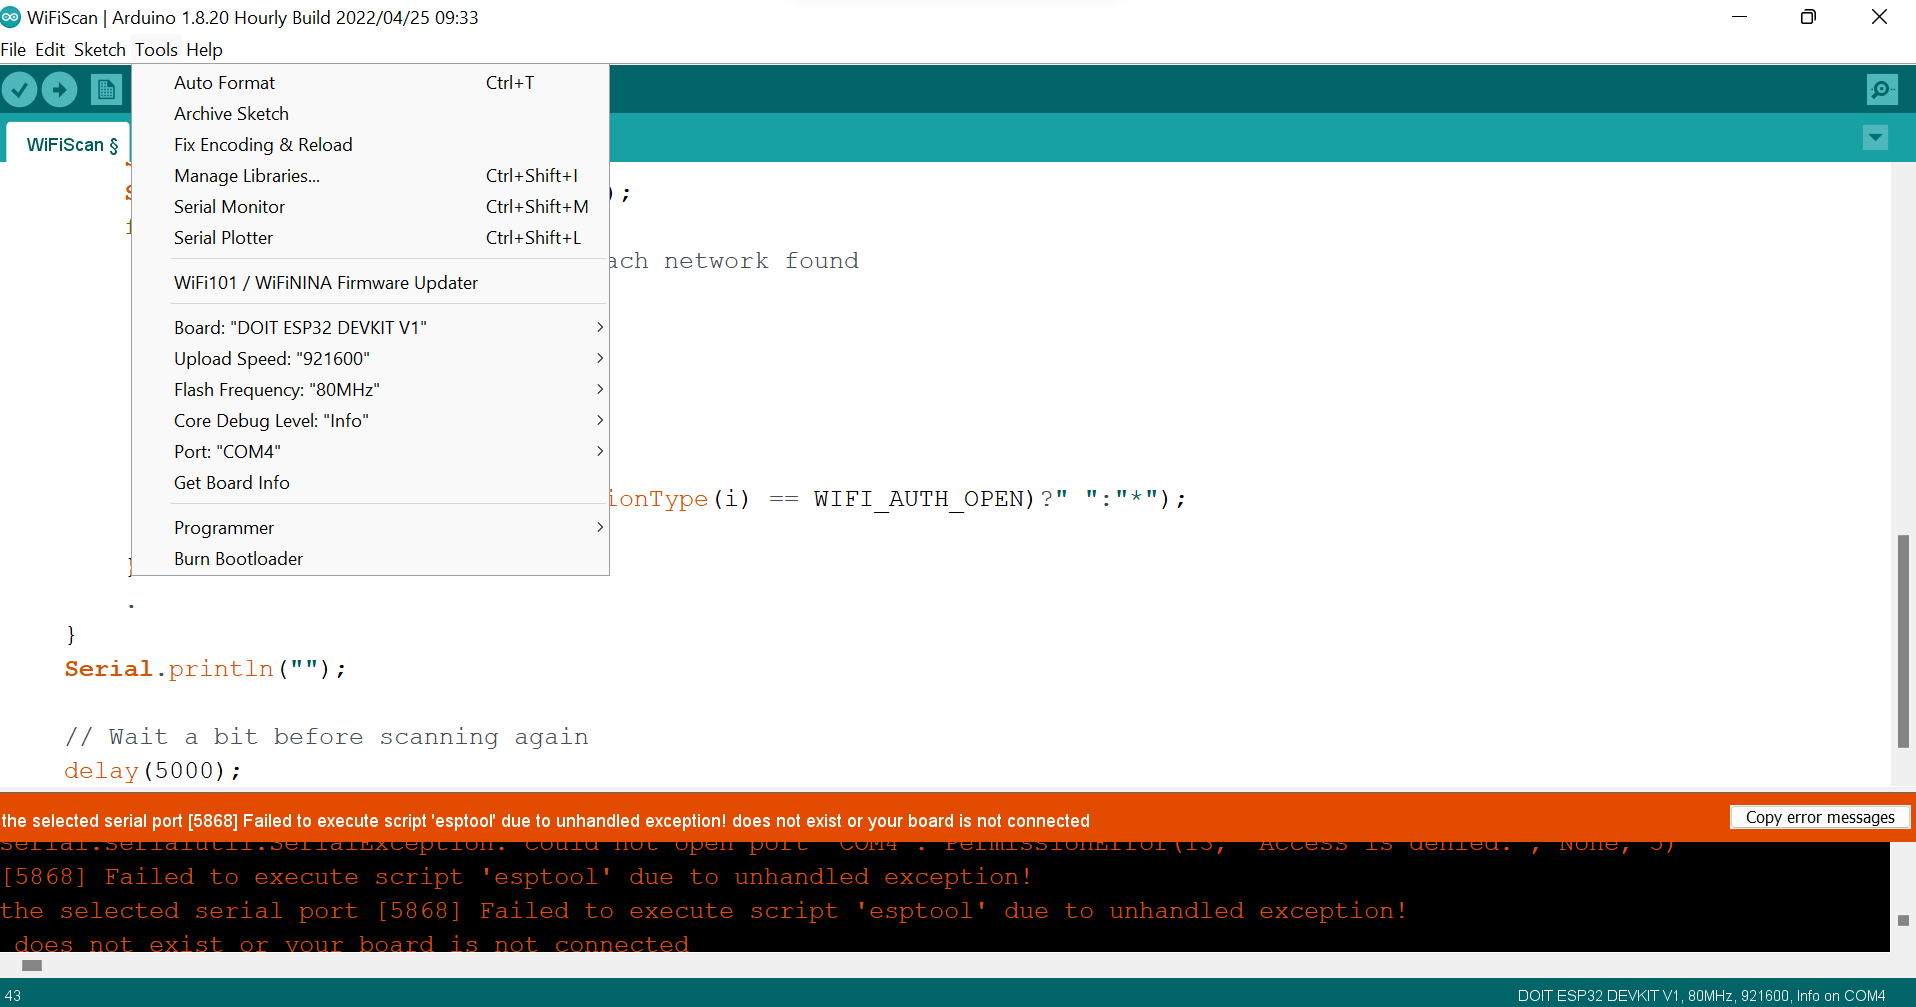Open the File menu
Image resolution: width=1916 pixels, height=1007 pixels.
(x=14, y=50)
